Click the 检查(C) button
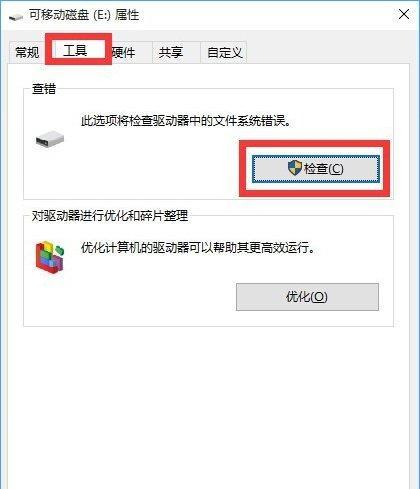Viewport: 420px width, 489px height. (x=315, y=169)
